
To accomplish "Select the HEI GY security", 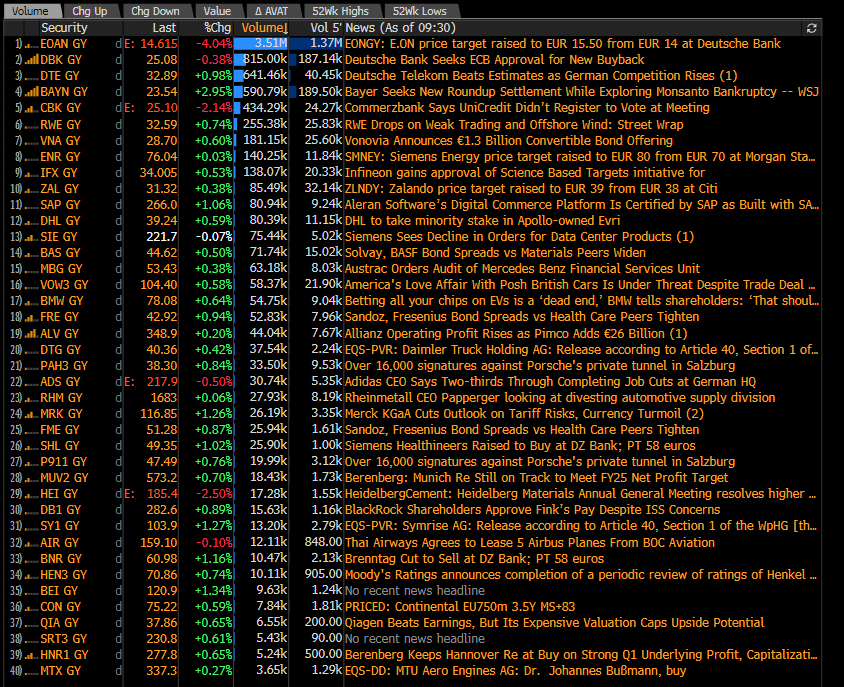I will [x=59, y=494].
